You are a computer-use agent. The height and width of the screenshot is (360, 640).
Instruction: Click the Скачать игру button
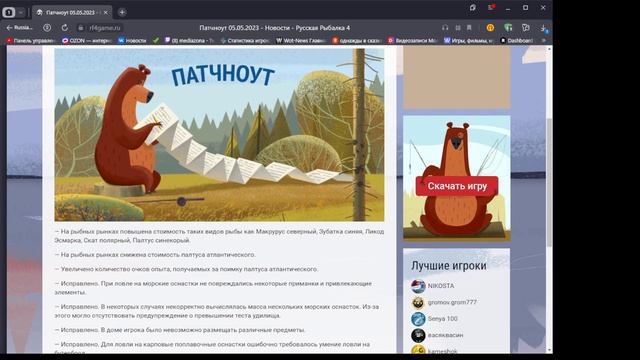(457, 186)
